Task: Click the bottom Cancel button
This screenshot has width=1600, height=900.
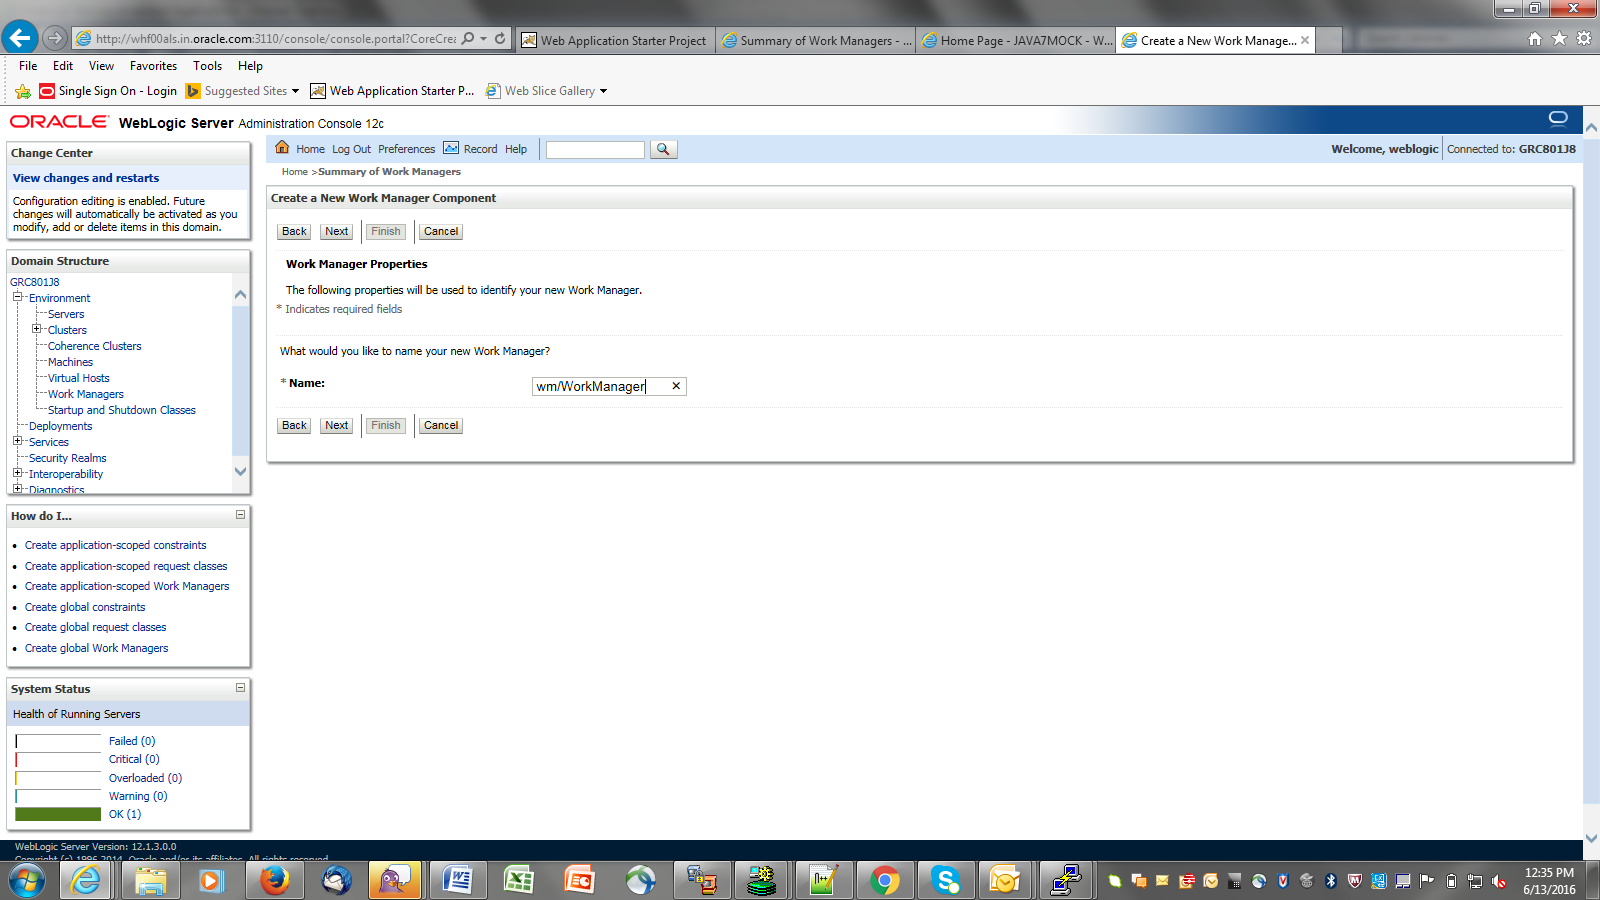Action: tap(441, 425)
